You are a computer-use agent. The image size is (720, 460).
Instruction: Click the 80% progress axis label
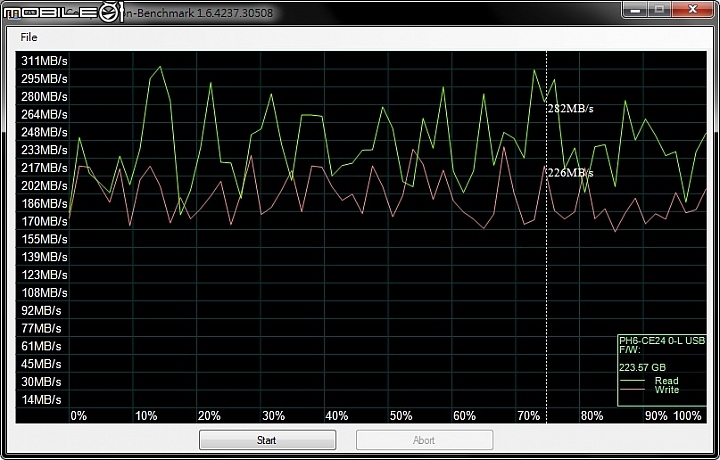(592, 416)
